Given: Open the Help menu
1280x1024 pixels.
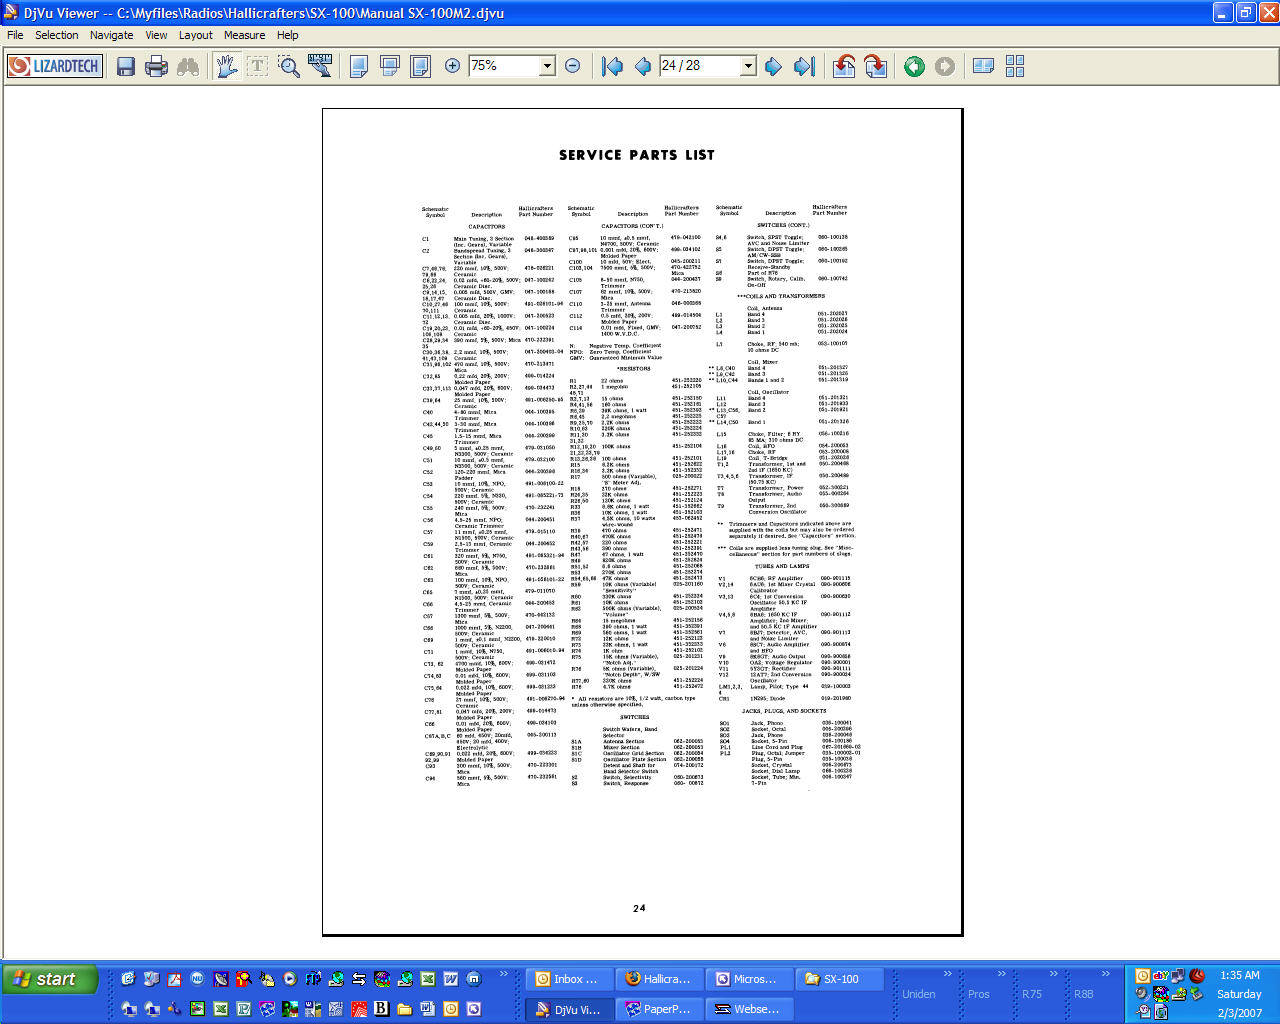Looking at the screenshot, I should tap(288, 35).
